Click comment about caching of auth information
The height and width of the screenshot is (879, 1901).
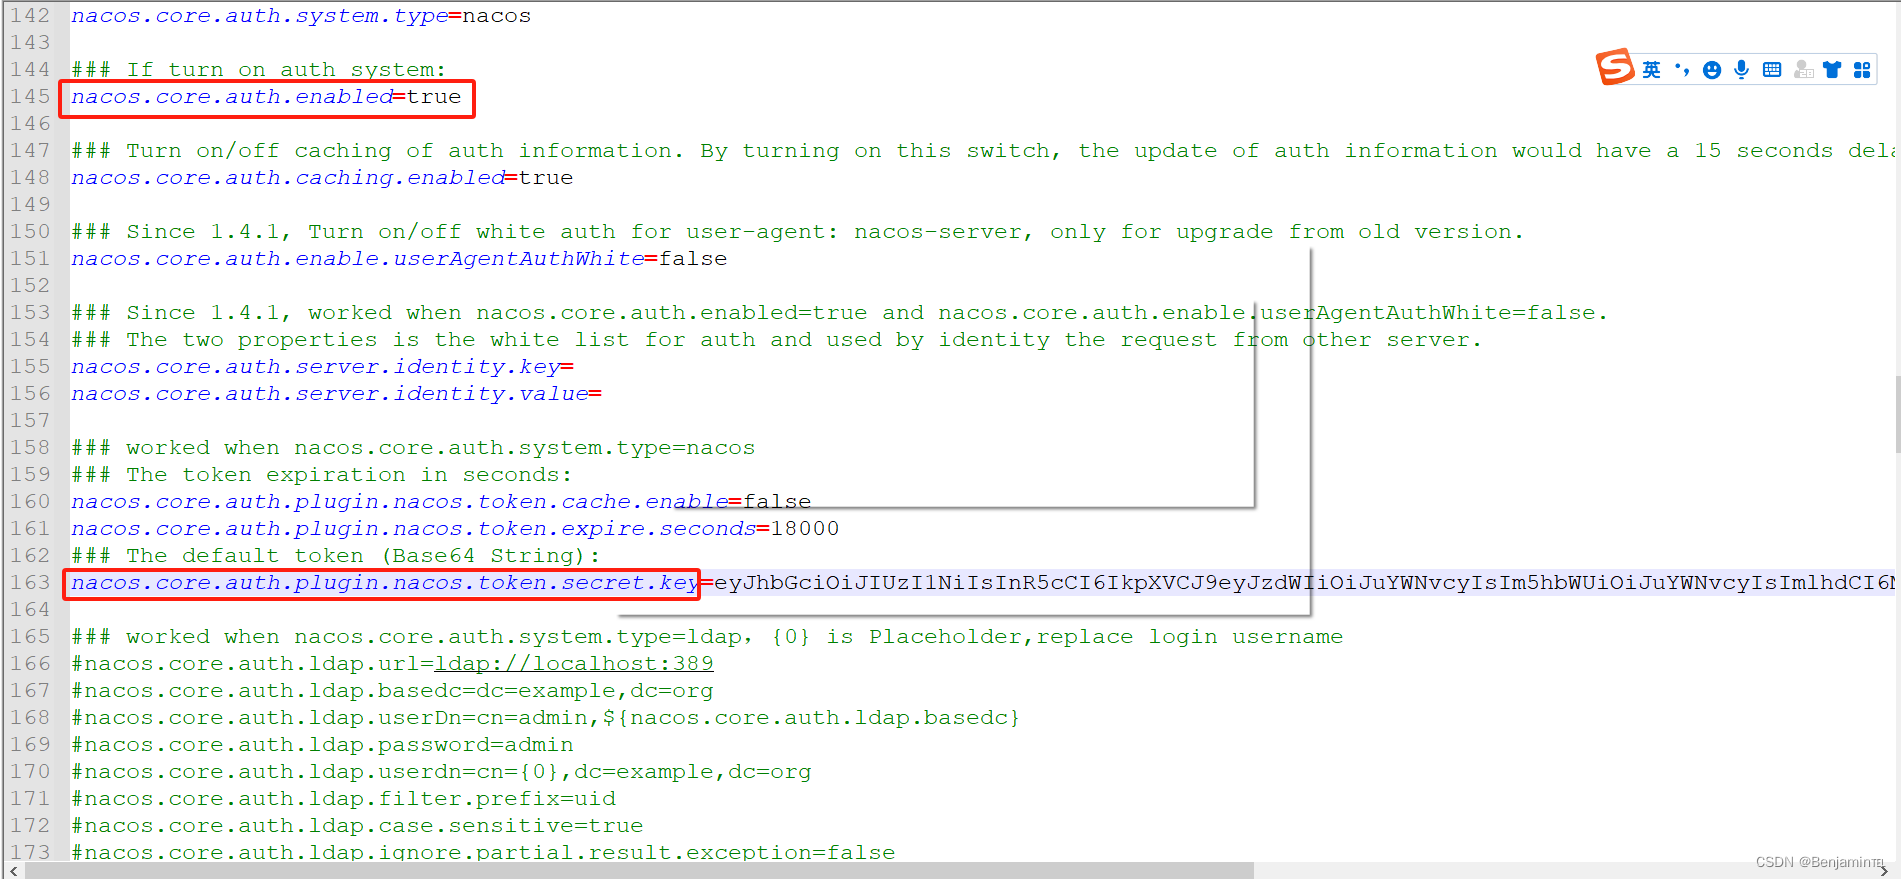983,151
